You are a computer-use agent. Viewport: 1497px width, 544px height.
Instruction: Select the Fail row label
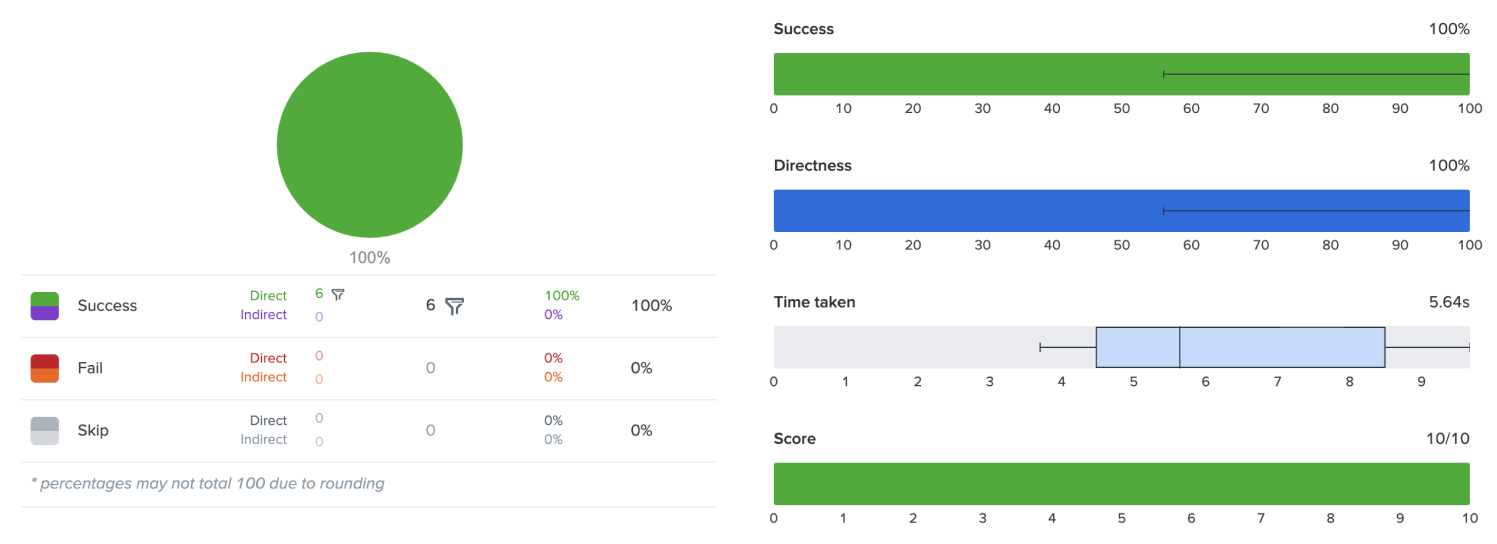point(90,368)
